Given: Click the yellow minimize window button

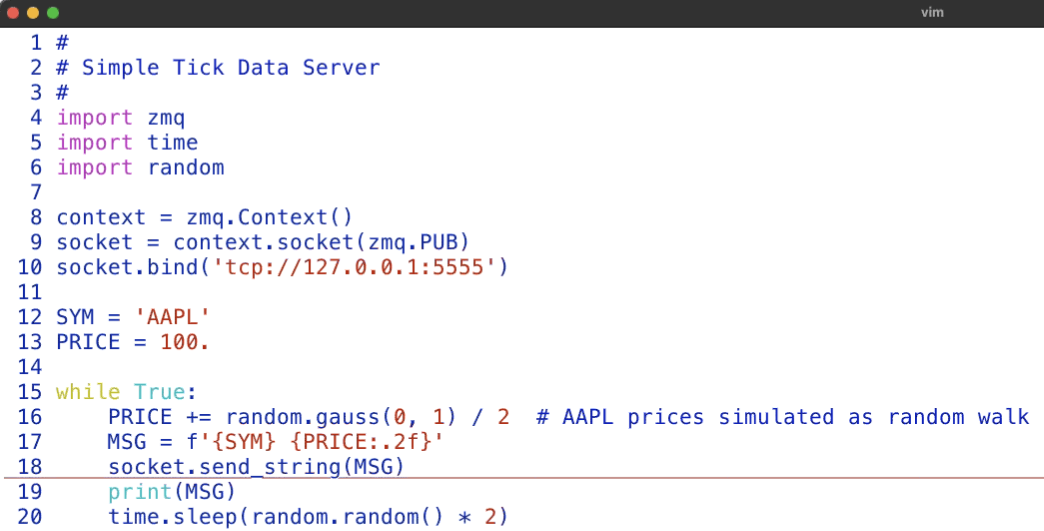Looking at the screenshot, I should [33, 13].
